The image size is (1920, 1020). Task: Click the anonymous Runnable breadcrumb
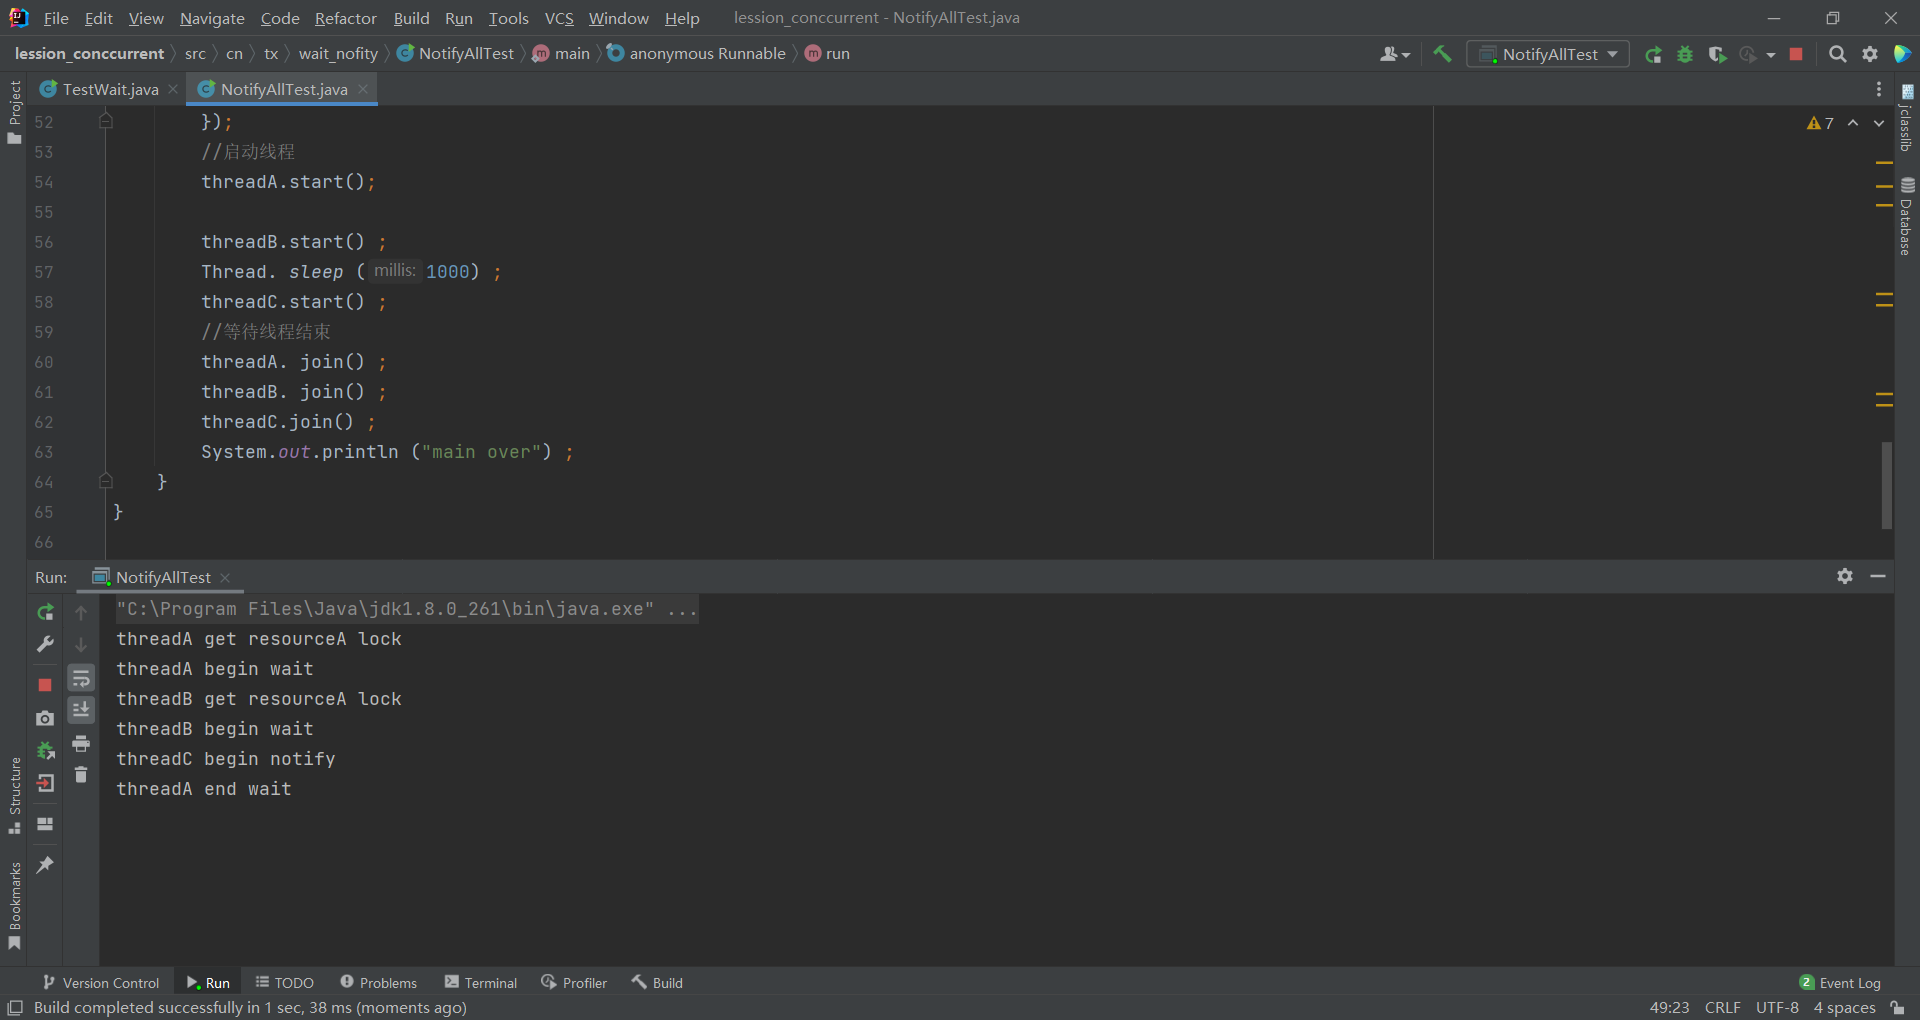click(697, 54)
